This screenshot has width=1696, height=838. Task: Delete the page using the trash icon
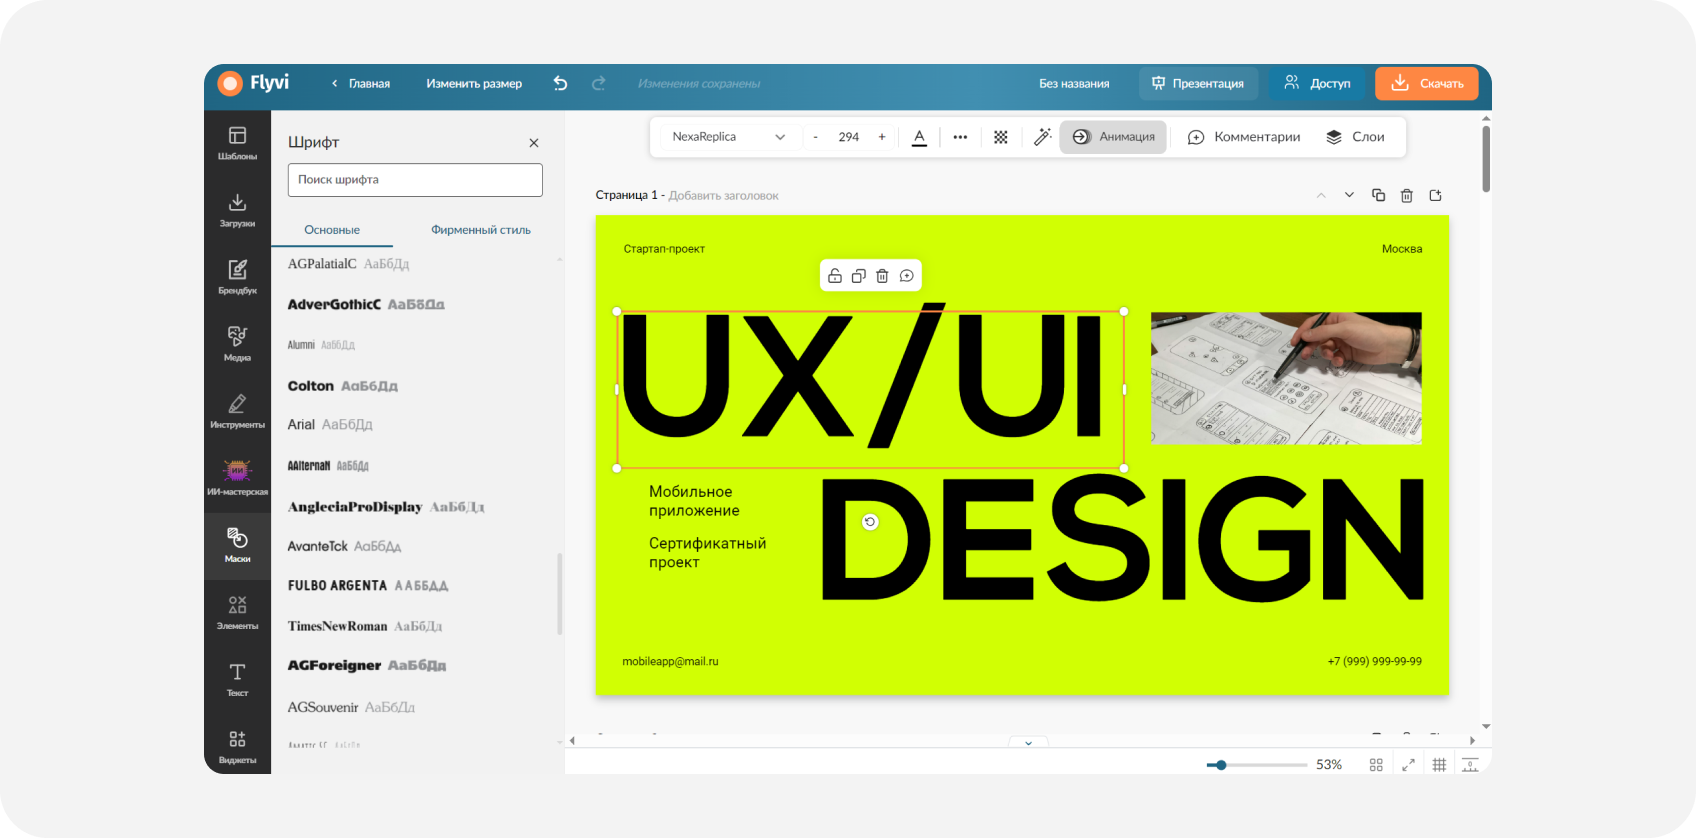point(1407,195)
